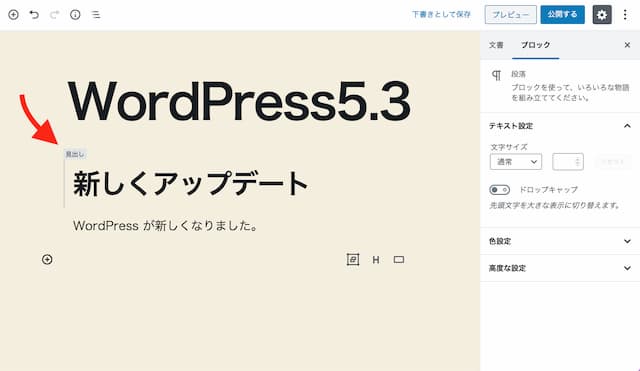Viewport: 640px width, 371px height.
Task: Click the WordPress5.3 post title
Action: point(239,101)
